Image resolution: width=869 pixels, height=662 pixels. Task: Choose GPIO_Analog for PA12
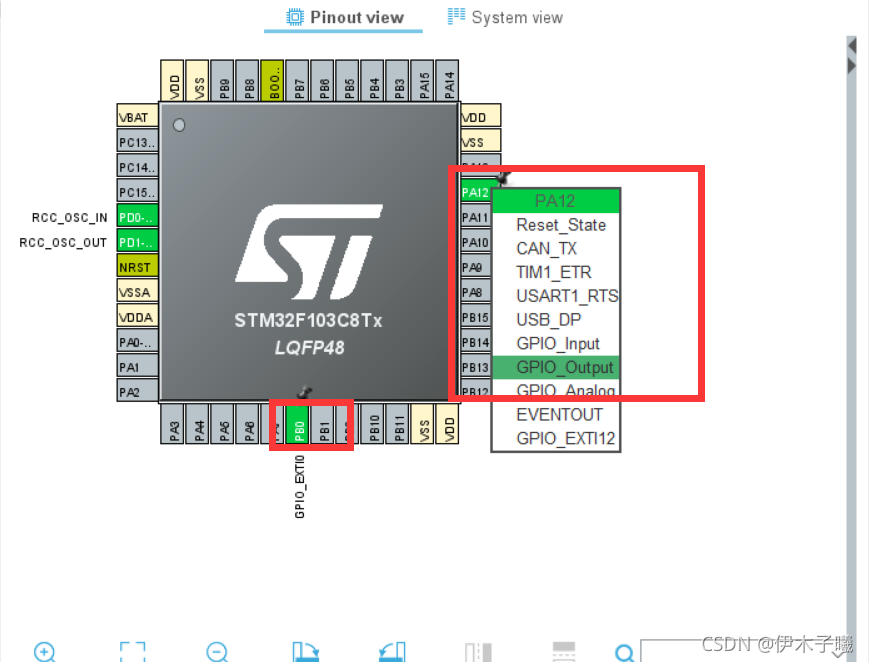(x=556, y=391)
